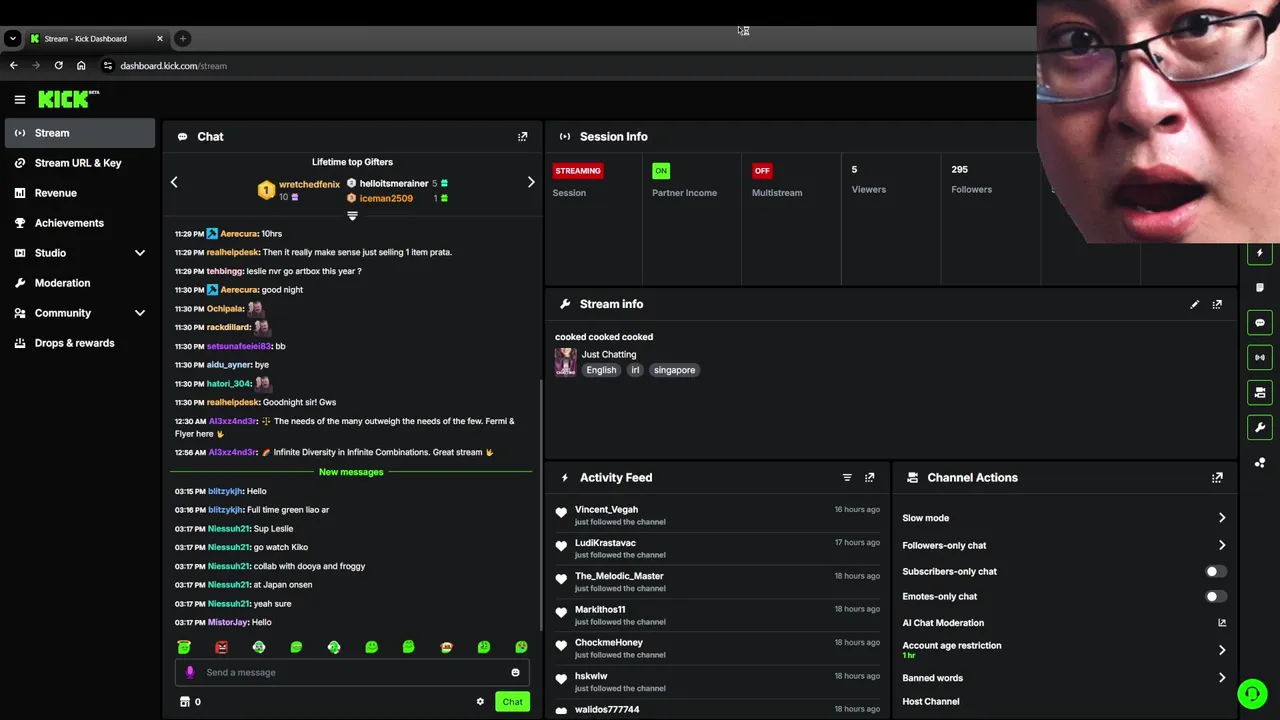1280x720 pixels.
Task: Expand the Studio sidebar section
Action: [x=140, y=253]
